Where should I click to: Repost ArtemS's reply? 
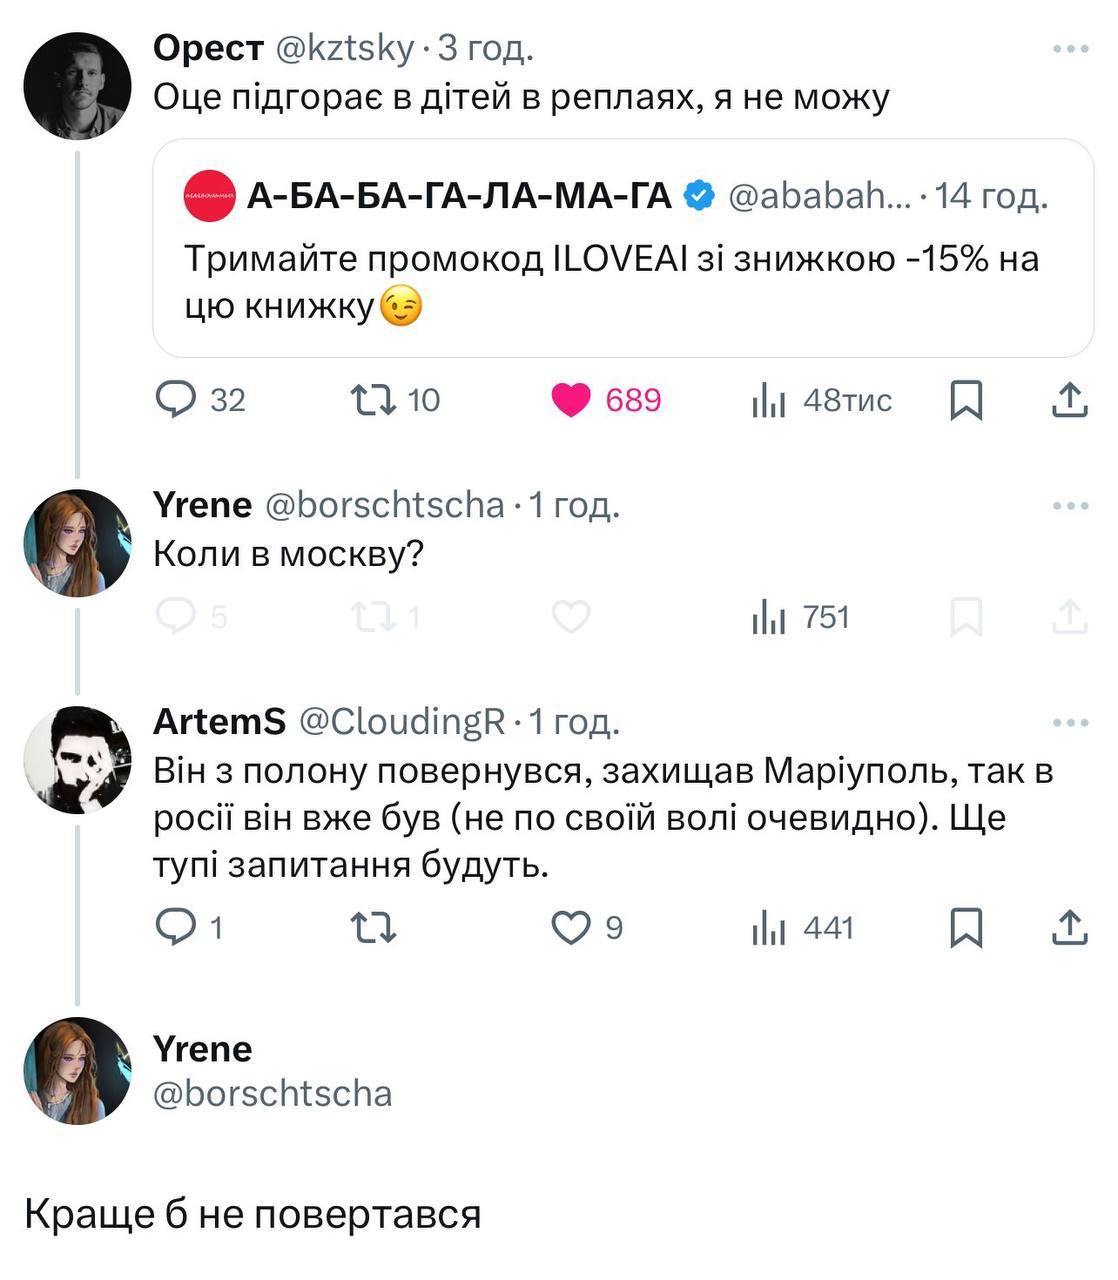[x=374, y=928]
